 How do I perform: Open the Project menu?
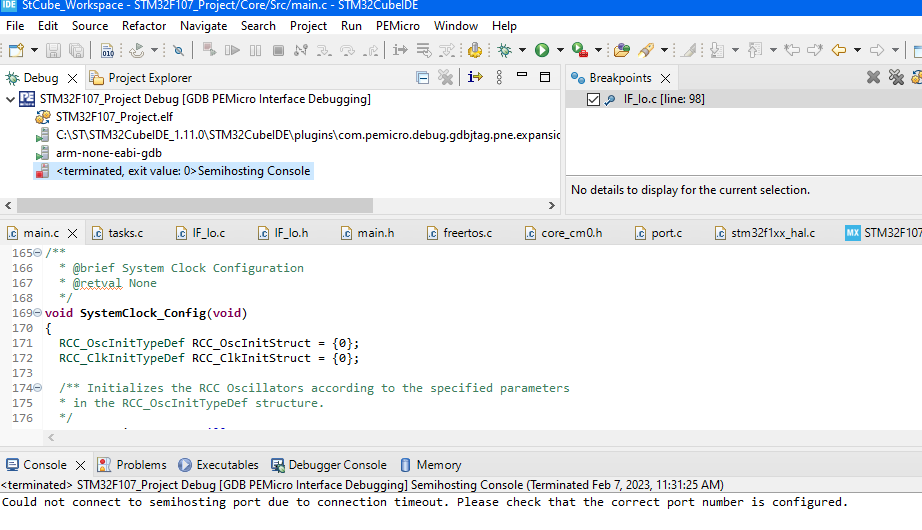308,26
